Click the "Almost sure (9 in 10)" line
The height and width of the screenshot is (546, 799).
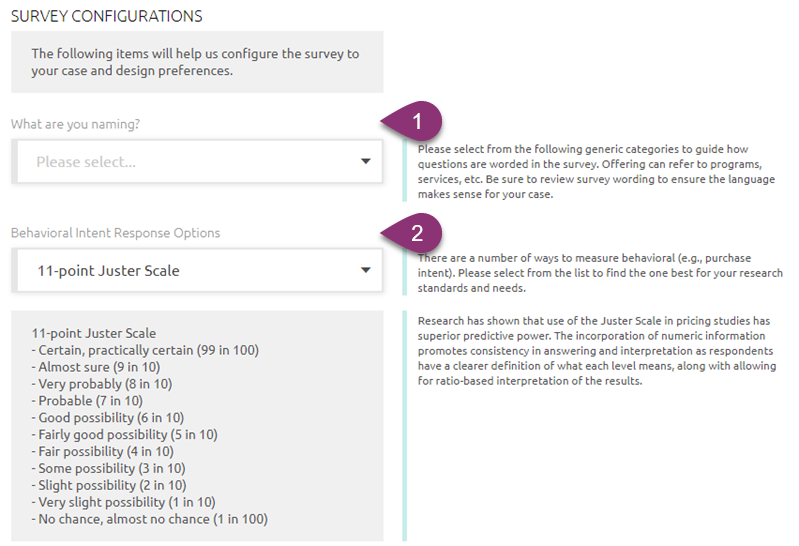pos(96,367)
